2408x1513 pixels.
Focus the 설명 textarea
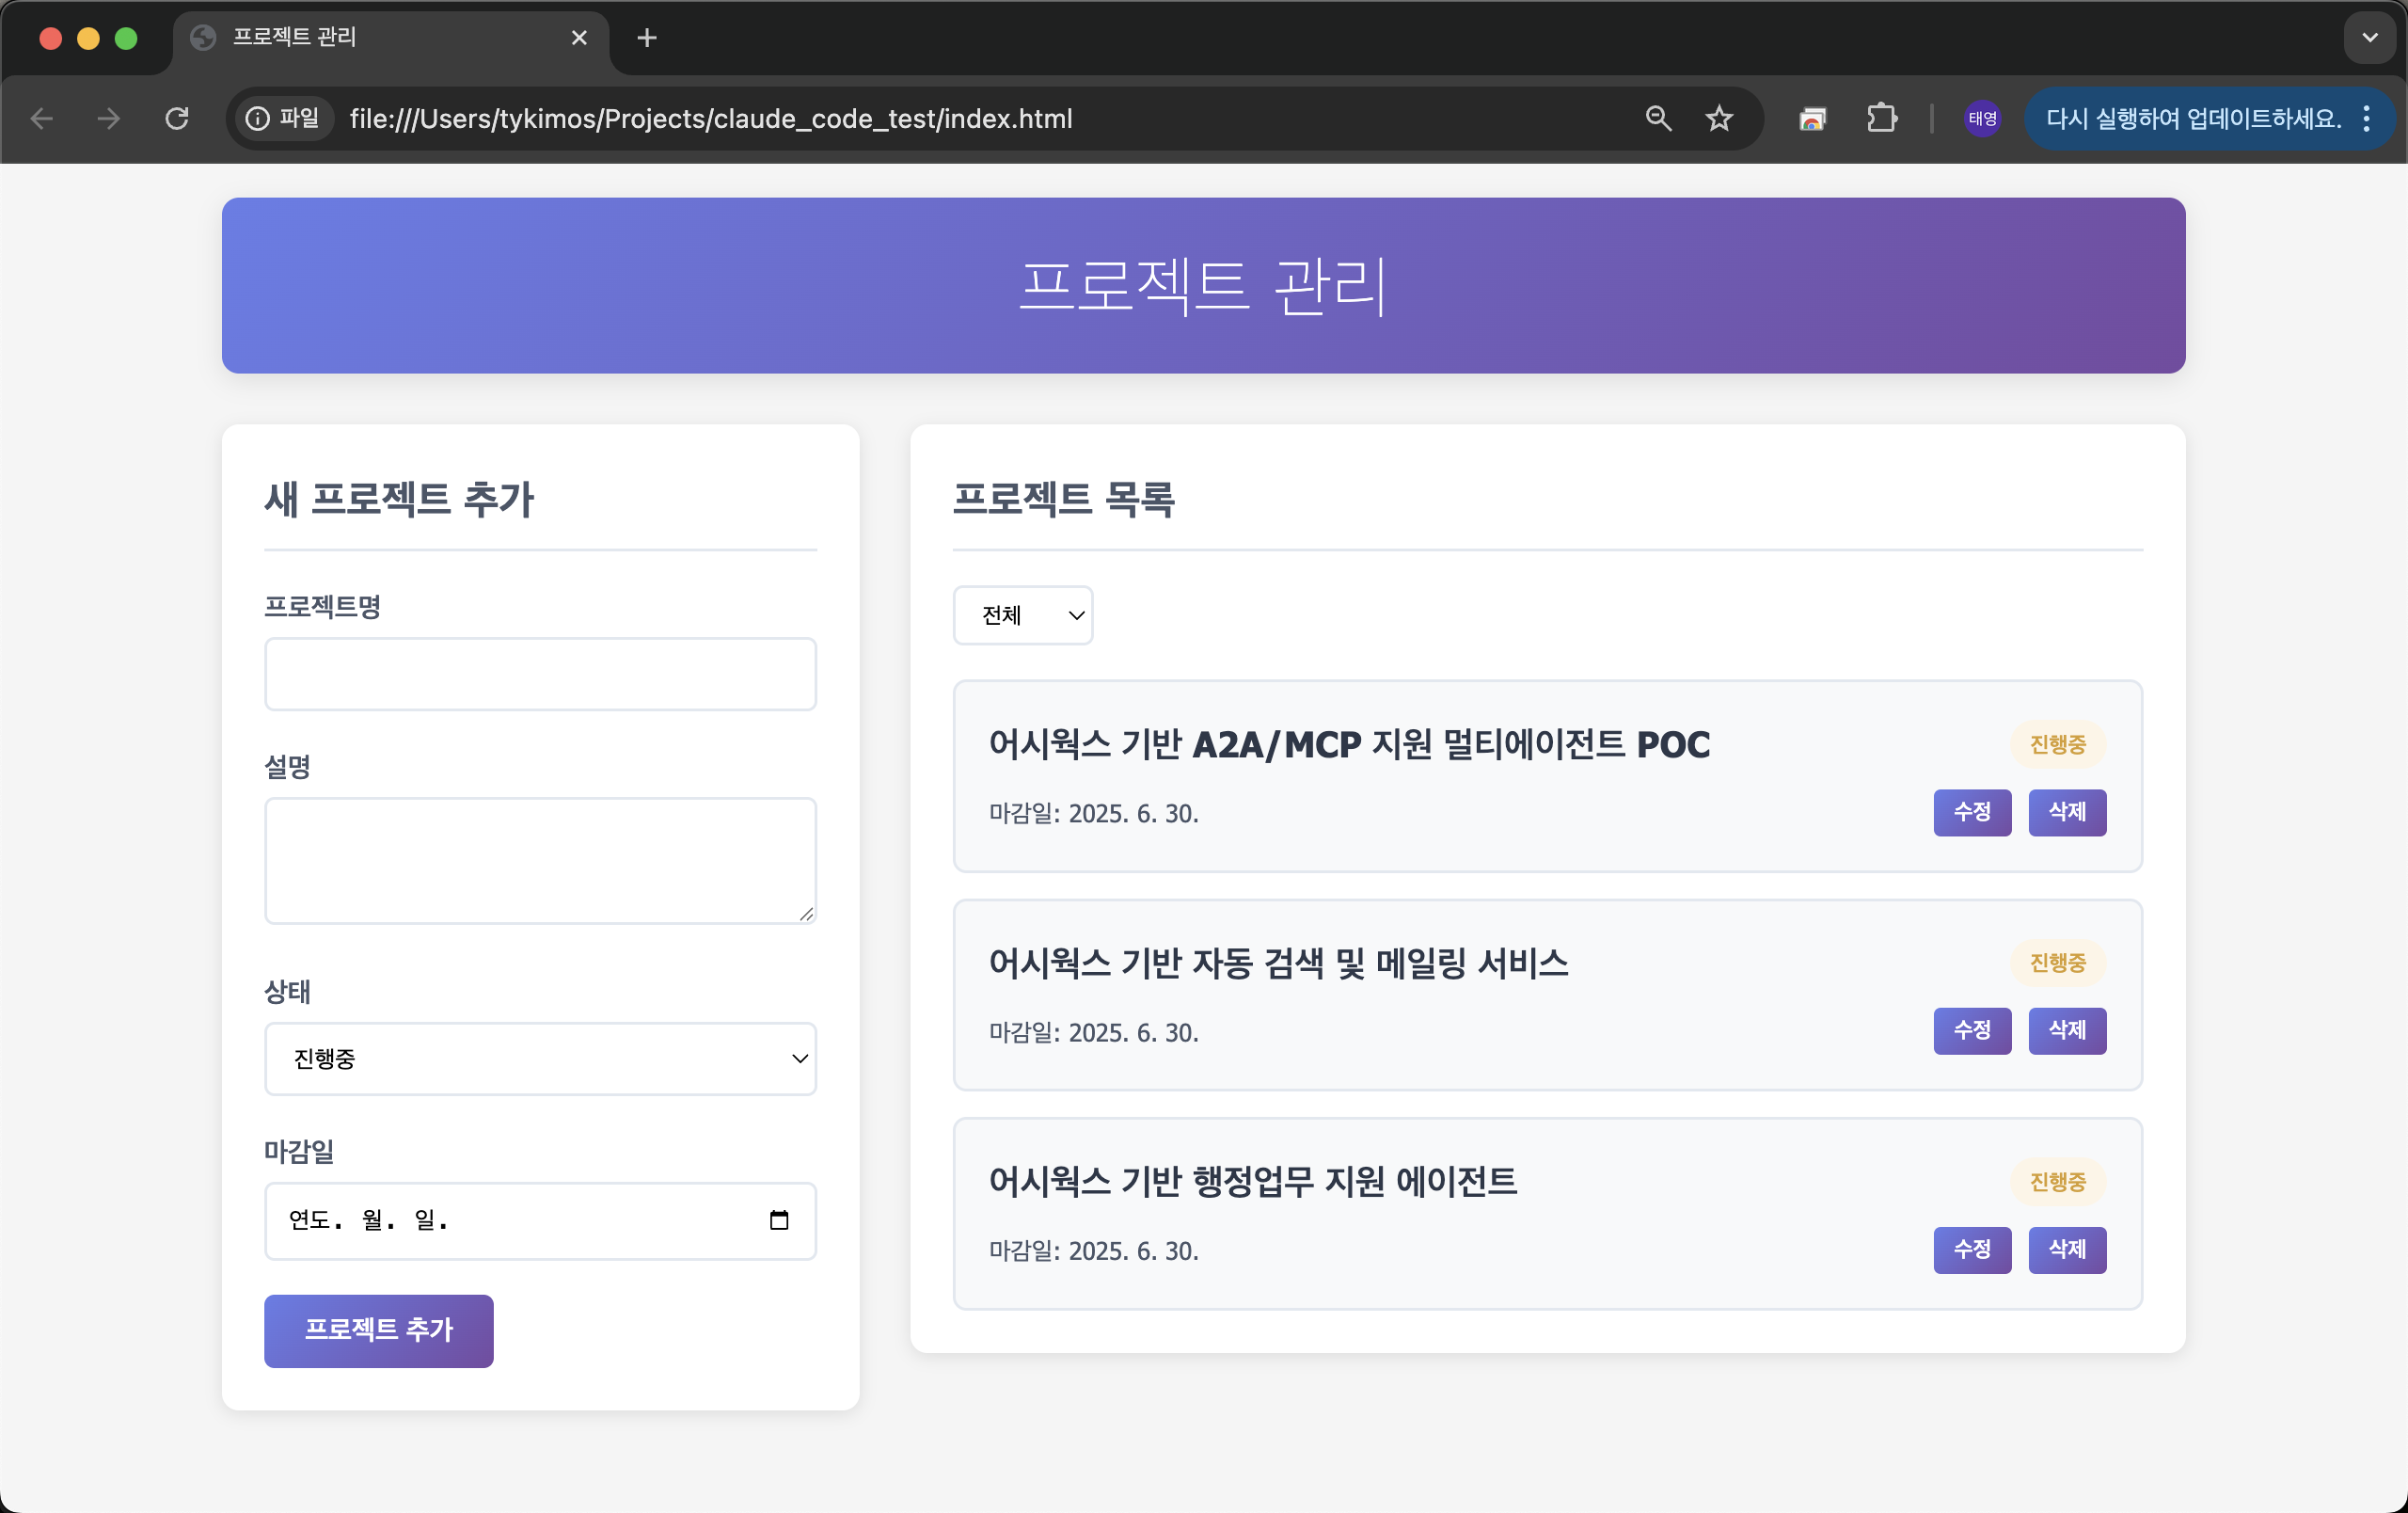(540, 861)
